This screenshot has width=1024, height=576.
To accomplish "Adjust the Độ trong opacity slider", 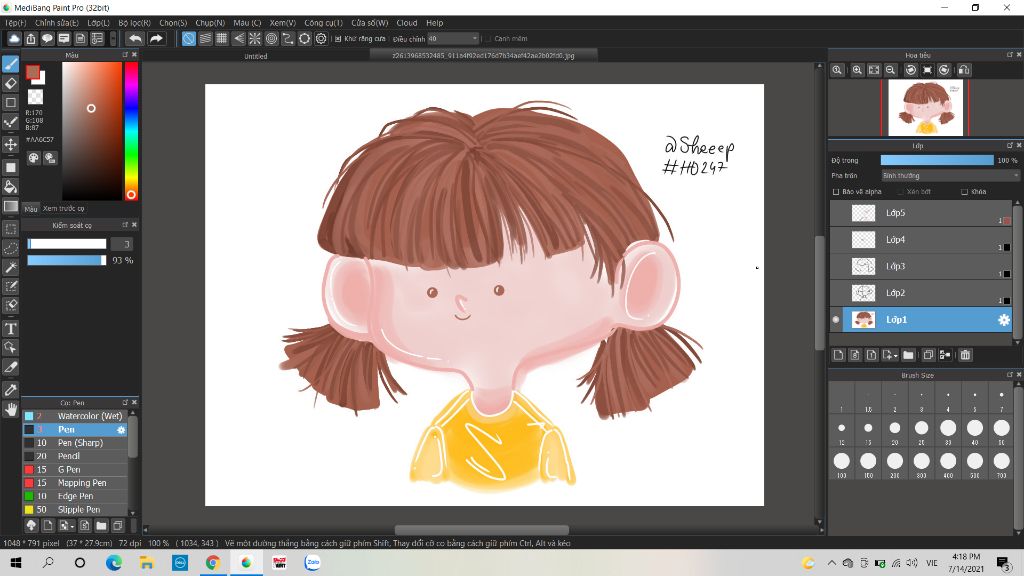I will tap(937, 160).
